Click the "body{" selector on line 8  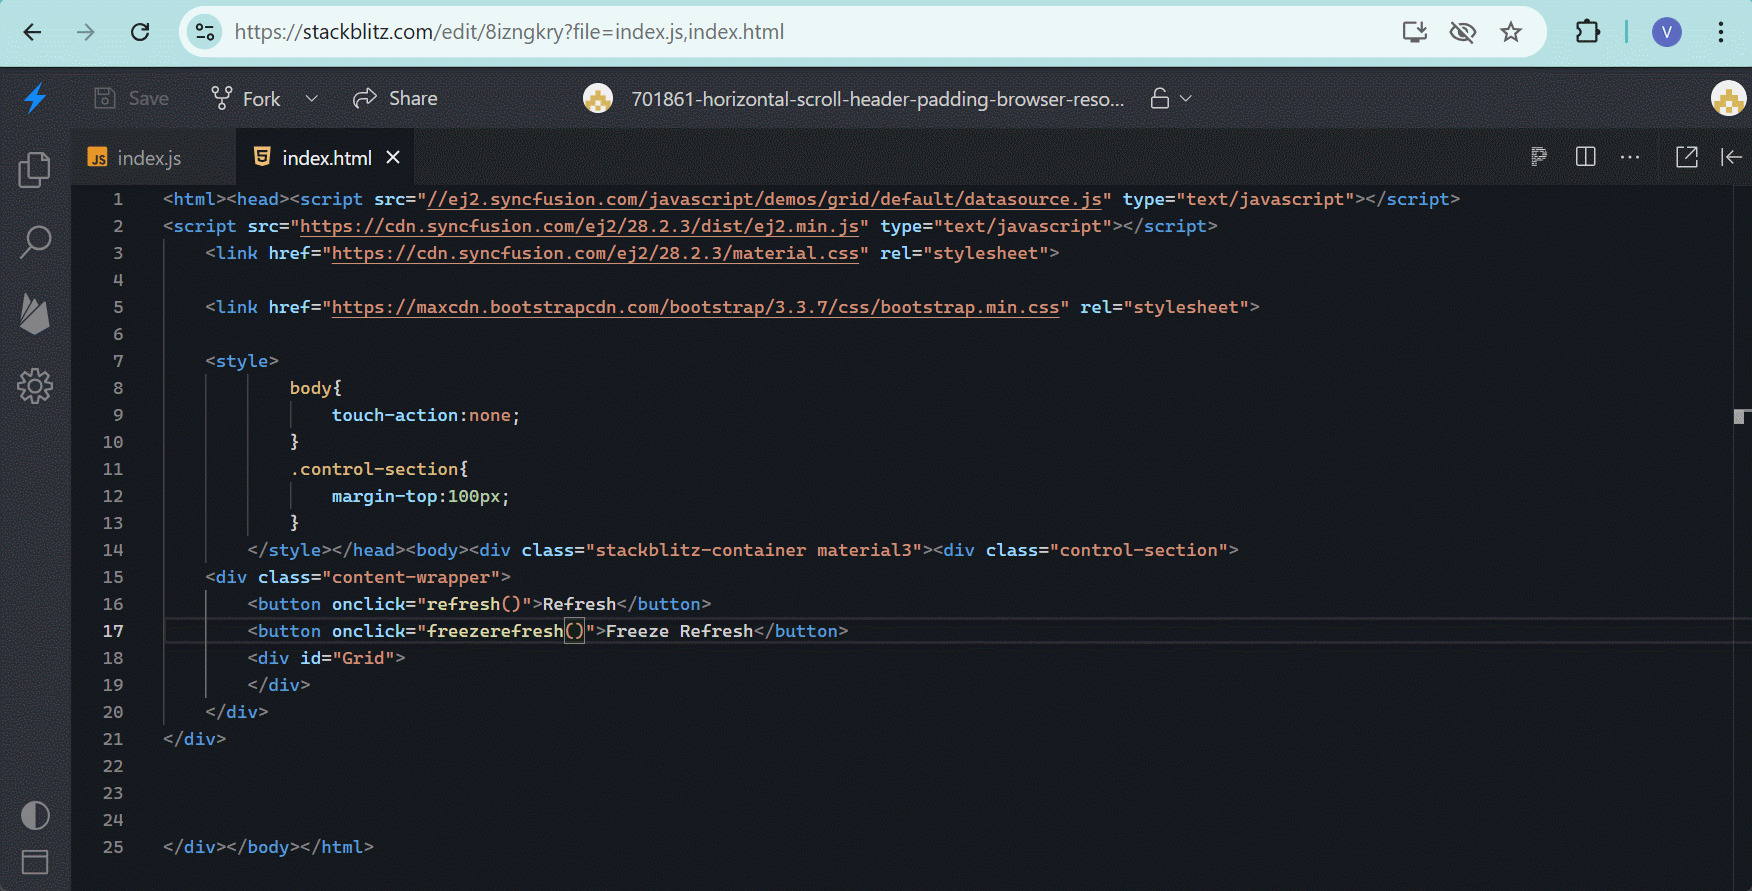pos(316,388)
